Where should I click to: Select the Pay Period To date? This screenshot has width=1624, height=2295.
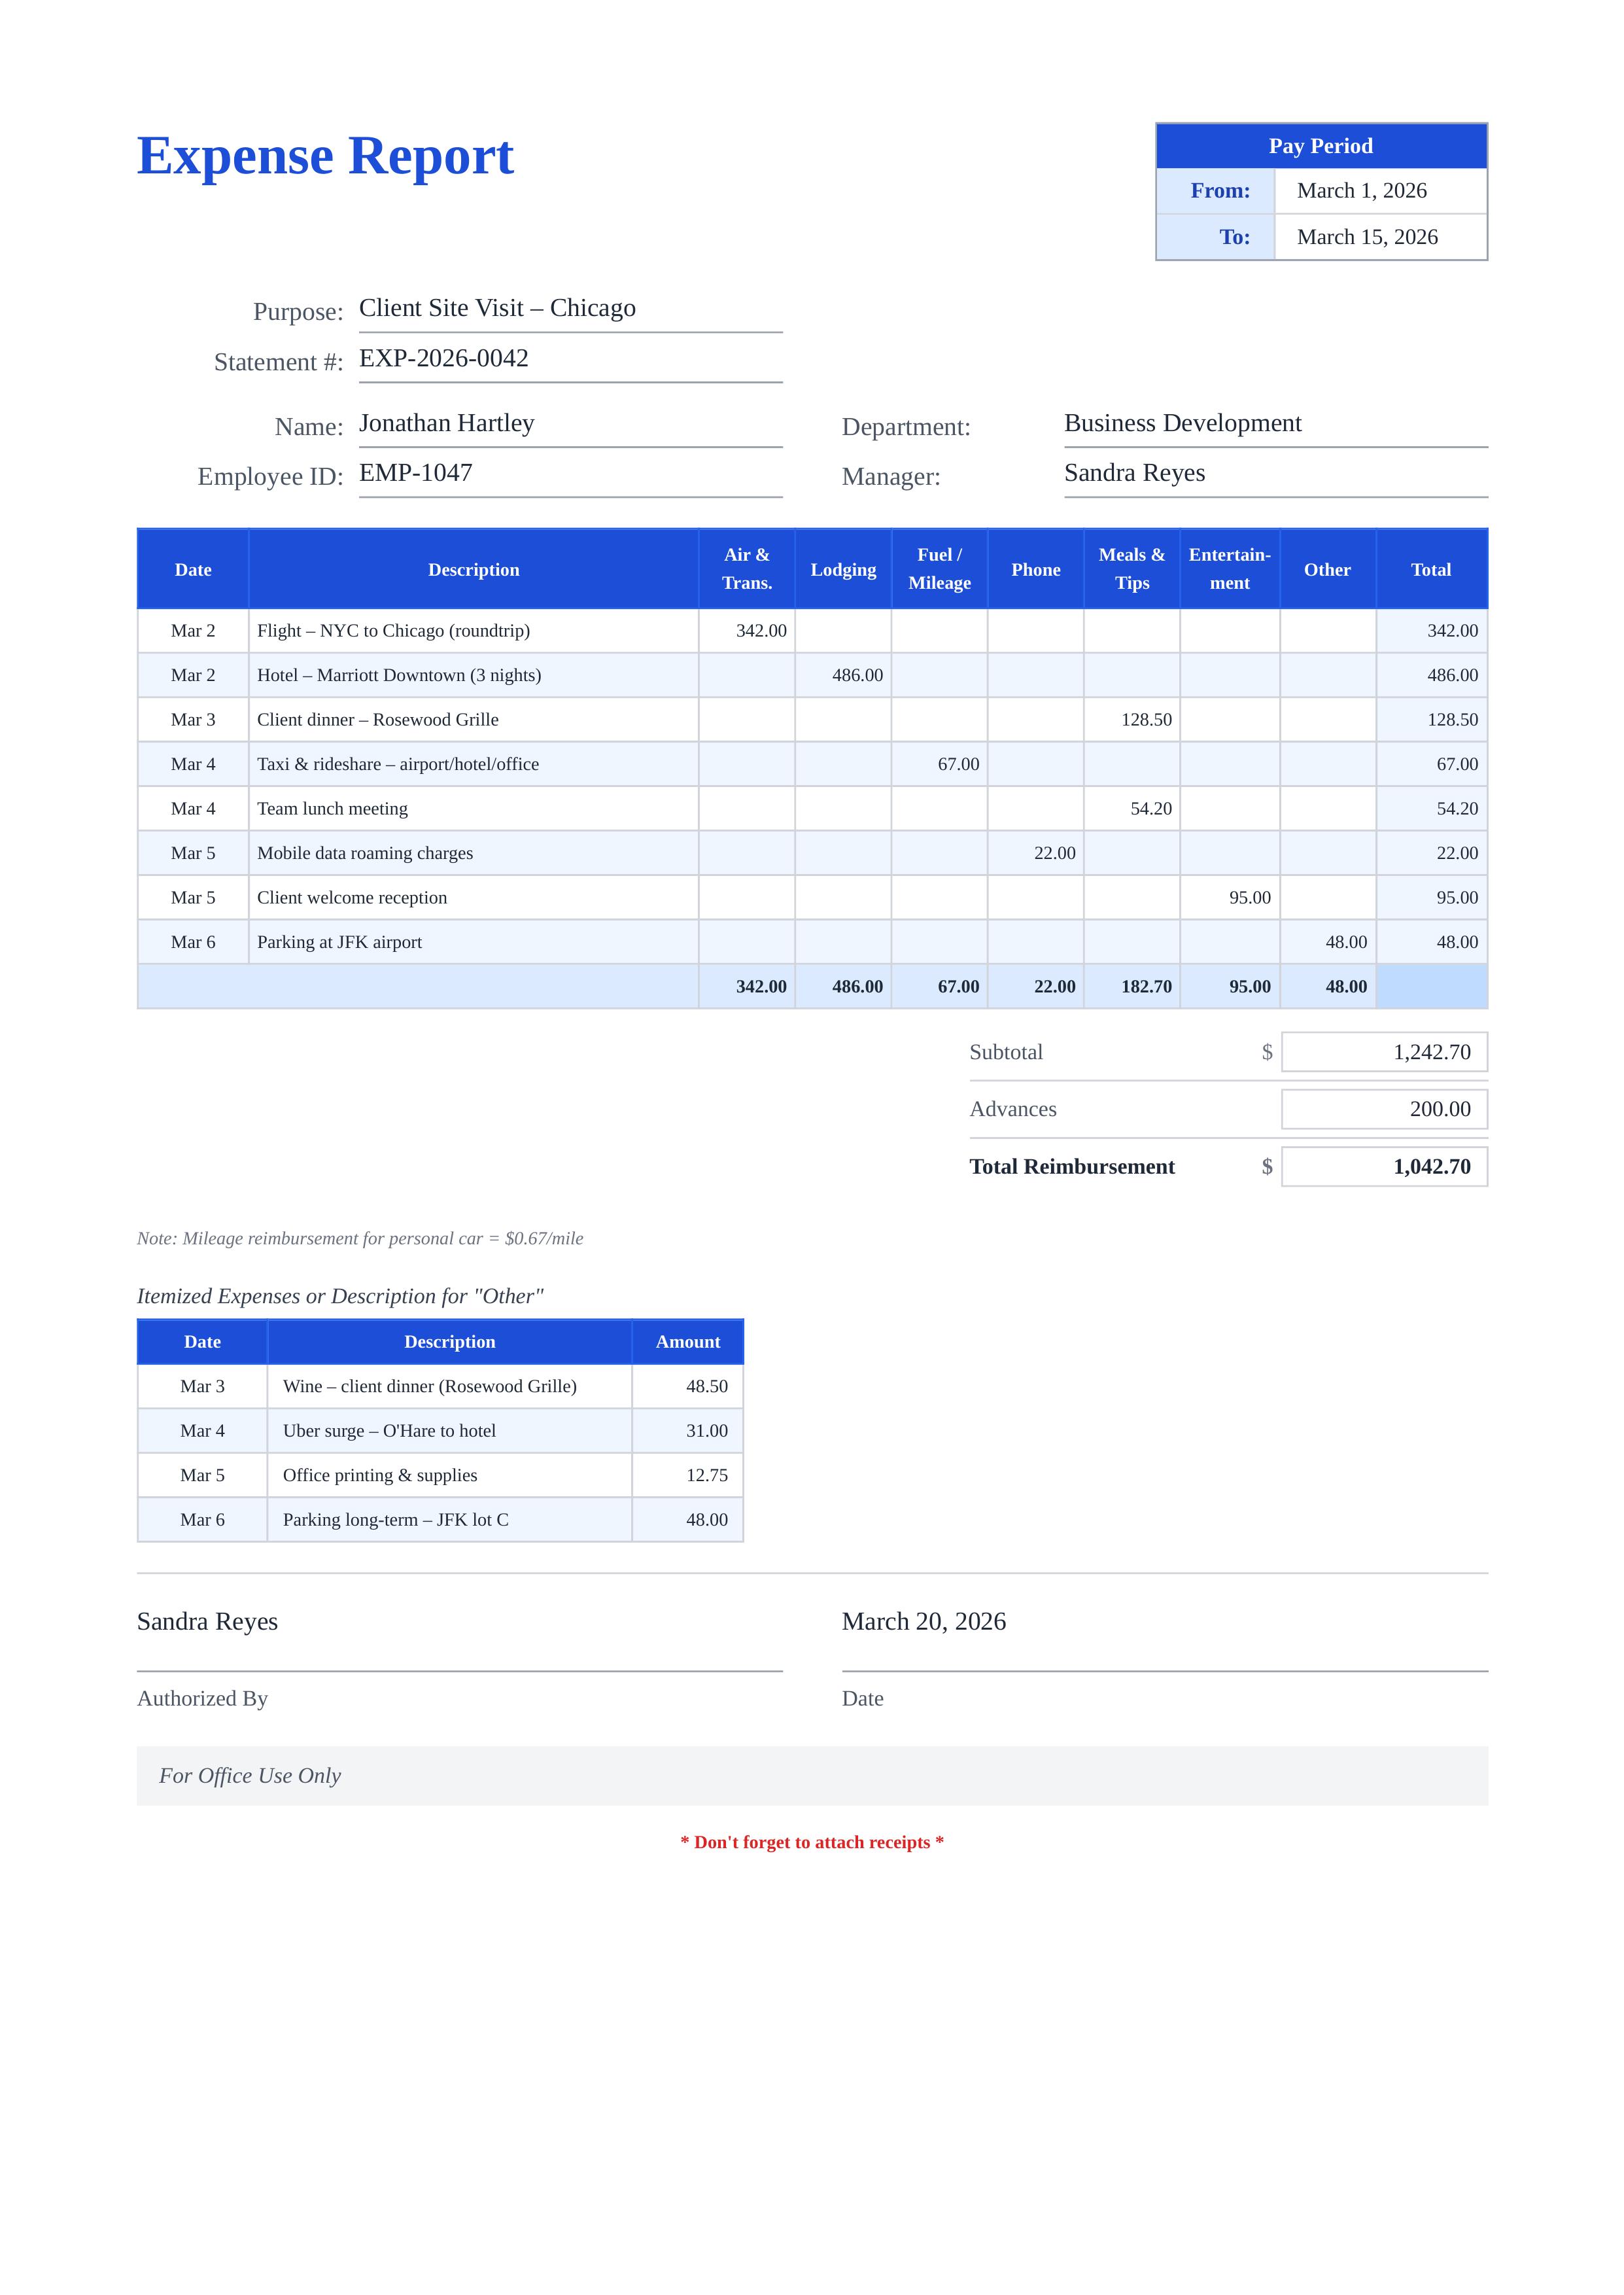pos(1367,237)
